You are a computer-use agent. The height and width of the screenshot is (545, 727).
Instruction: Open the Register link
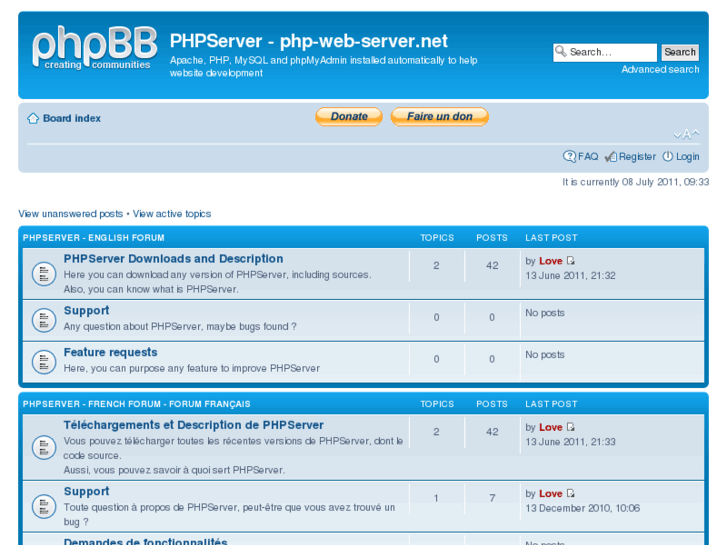[637, 157]
